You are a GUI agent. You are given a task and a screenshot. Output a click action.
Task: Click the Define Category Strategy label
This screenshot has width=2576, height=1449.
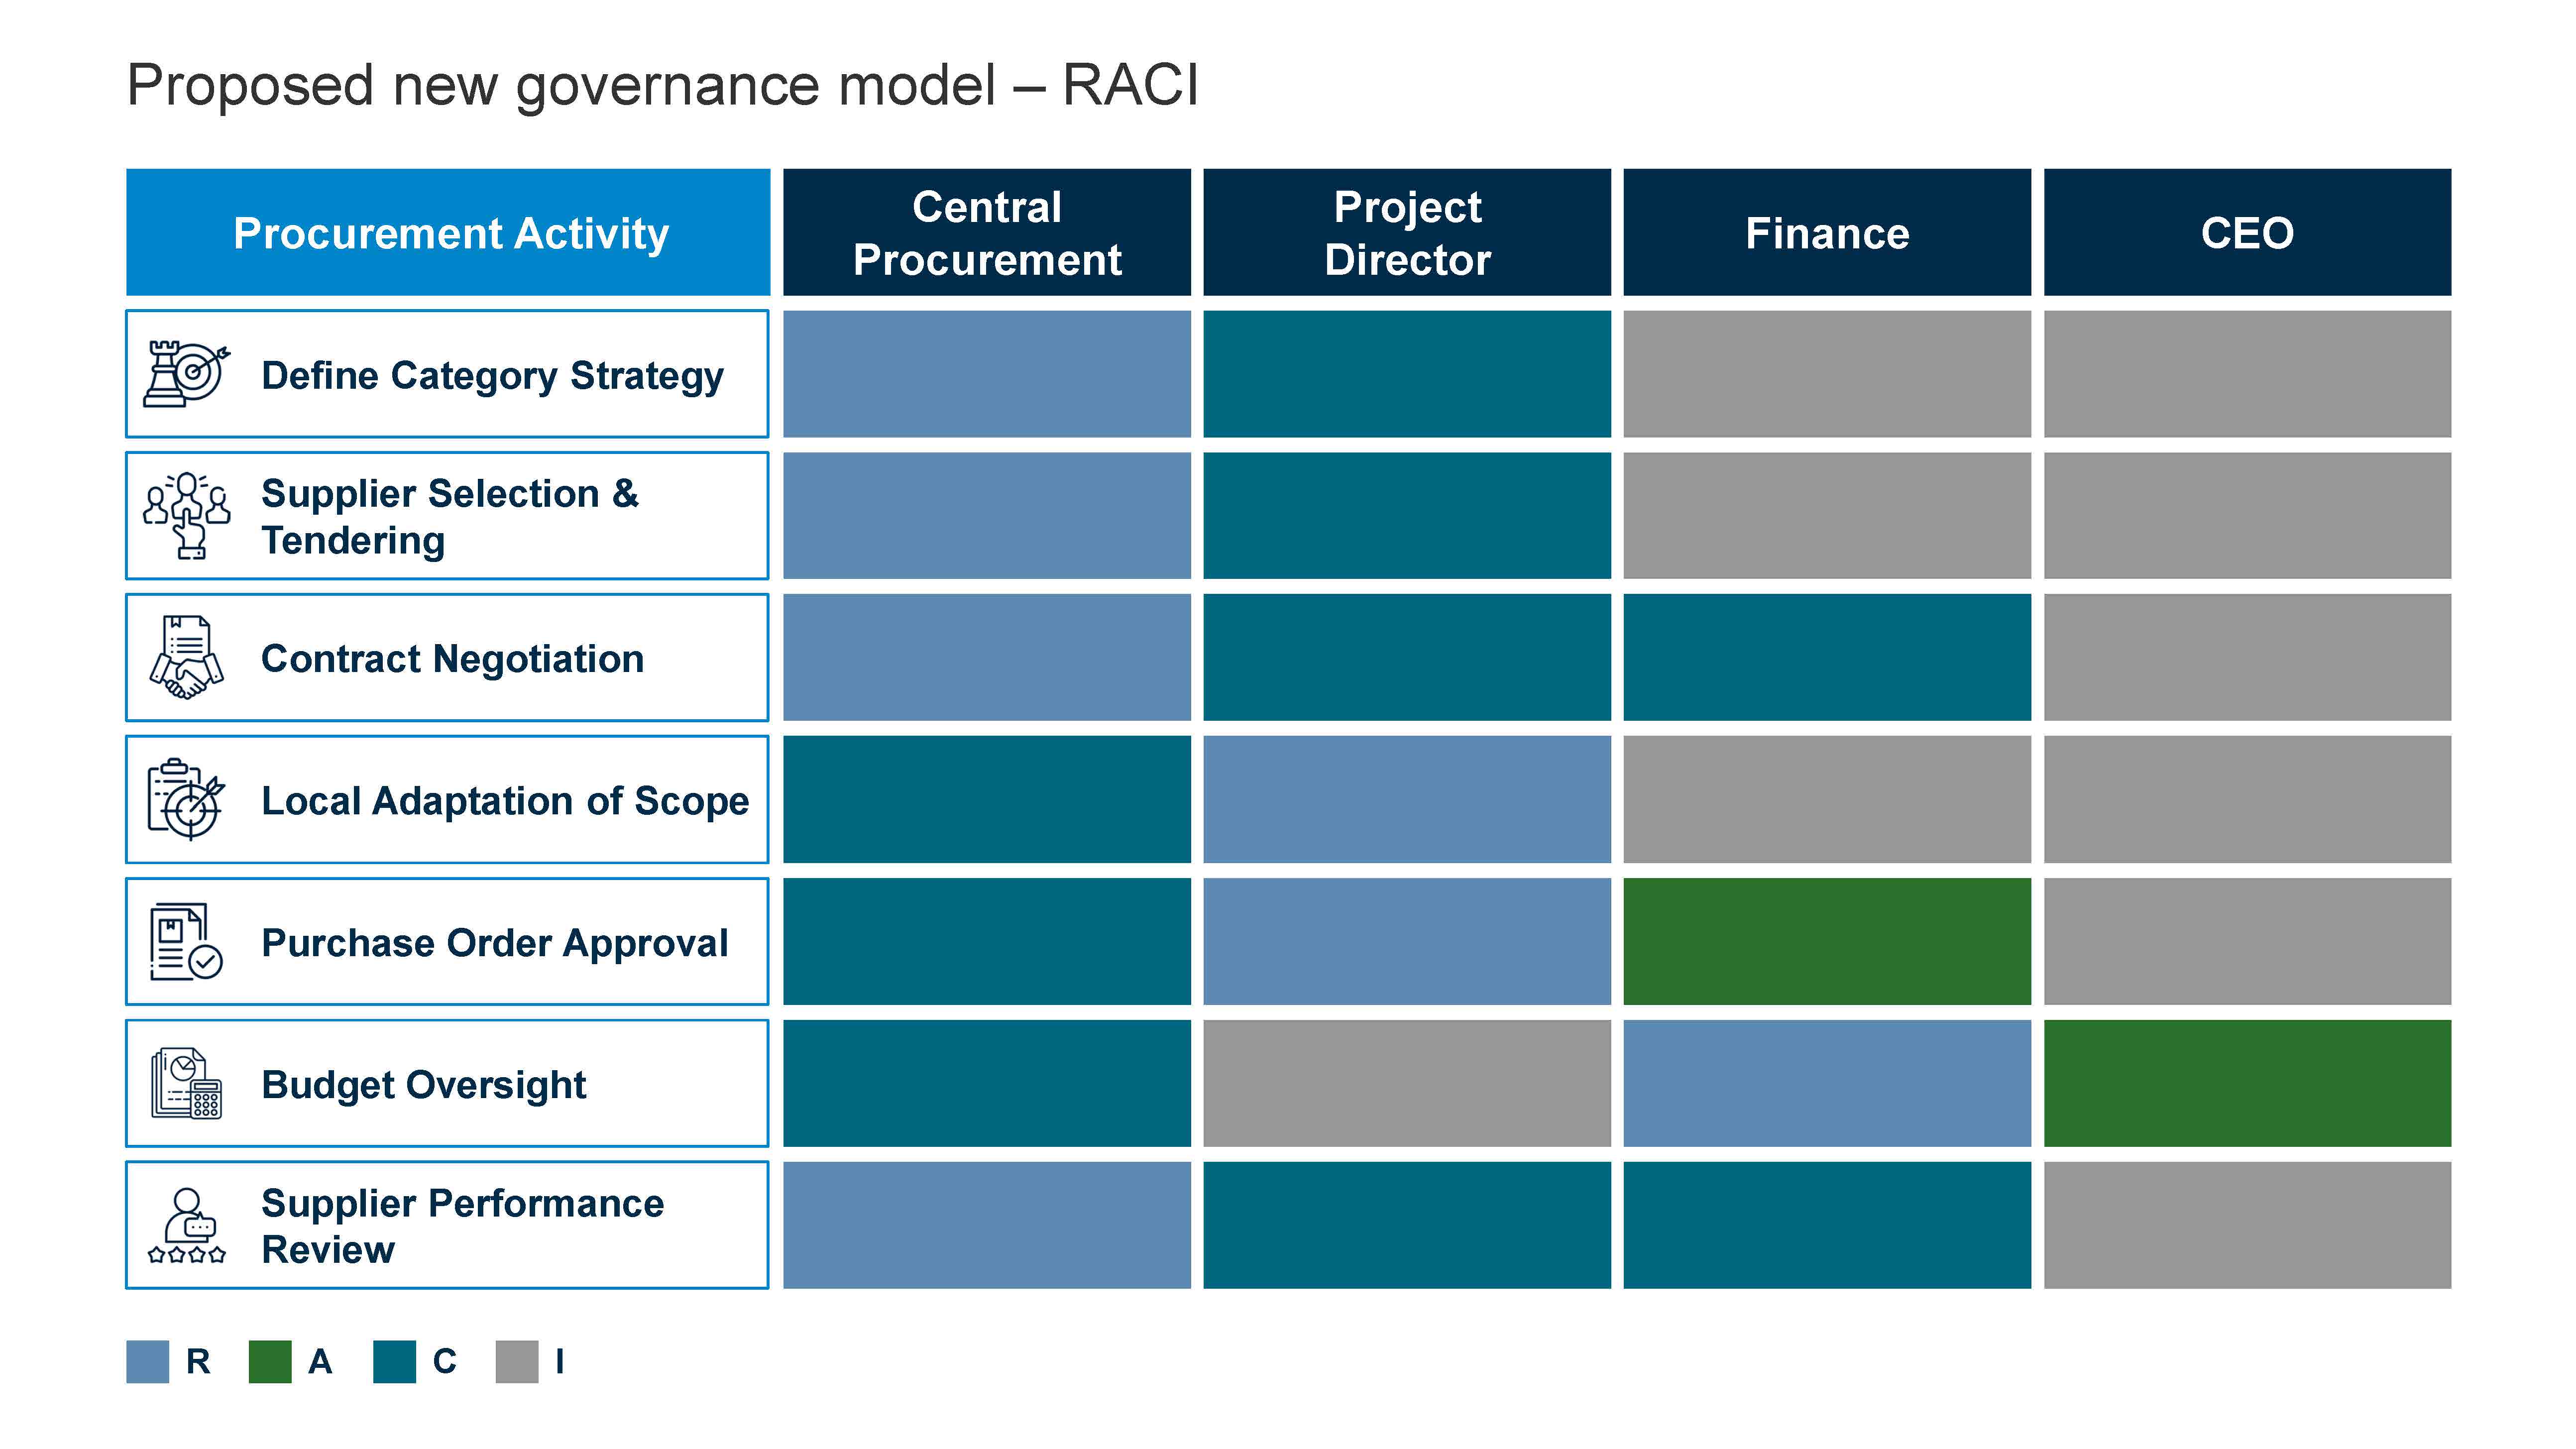(x=492, y=376)
